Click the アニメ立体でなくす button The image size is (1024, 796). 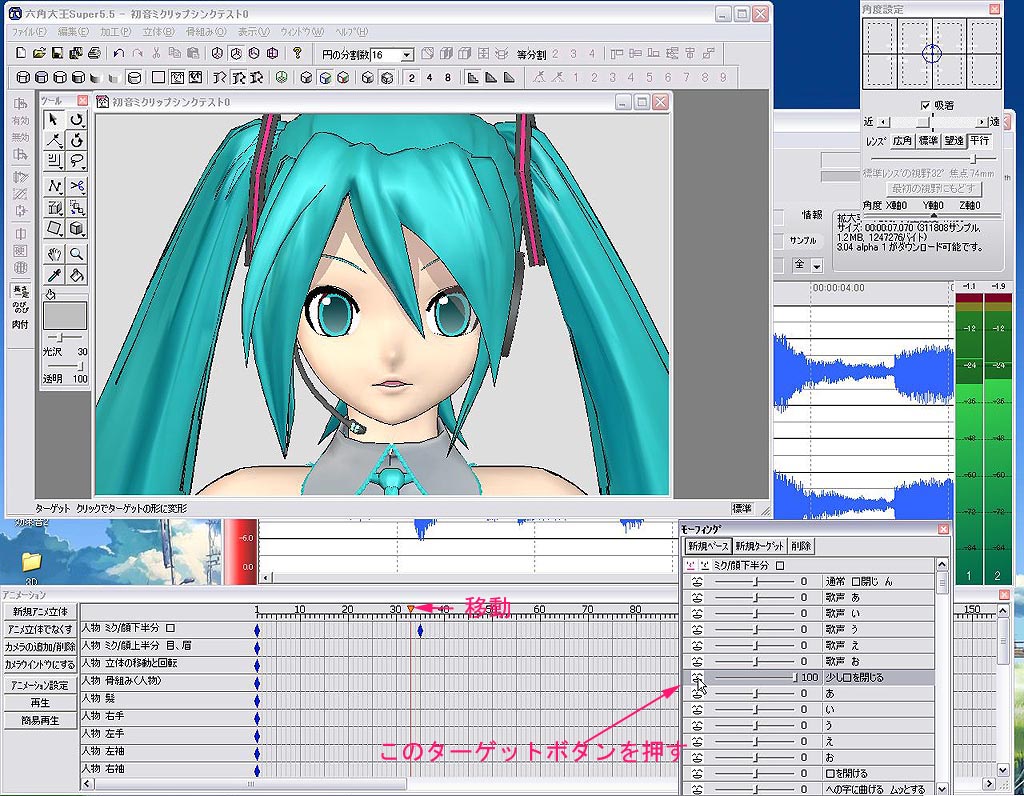point(40,629)
